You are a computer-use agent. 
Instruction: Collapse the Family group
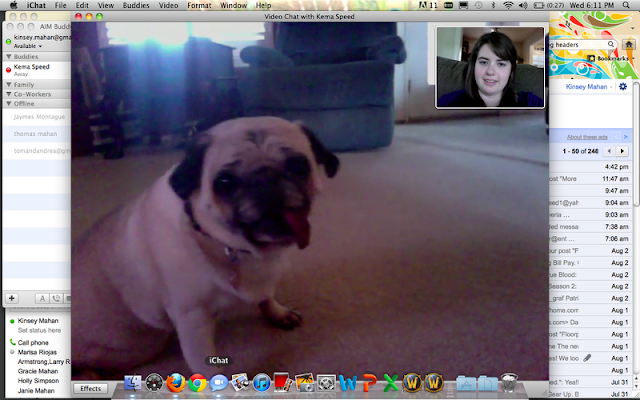pos(9,84)
